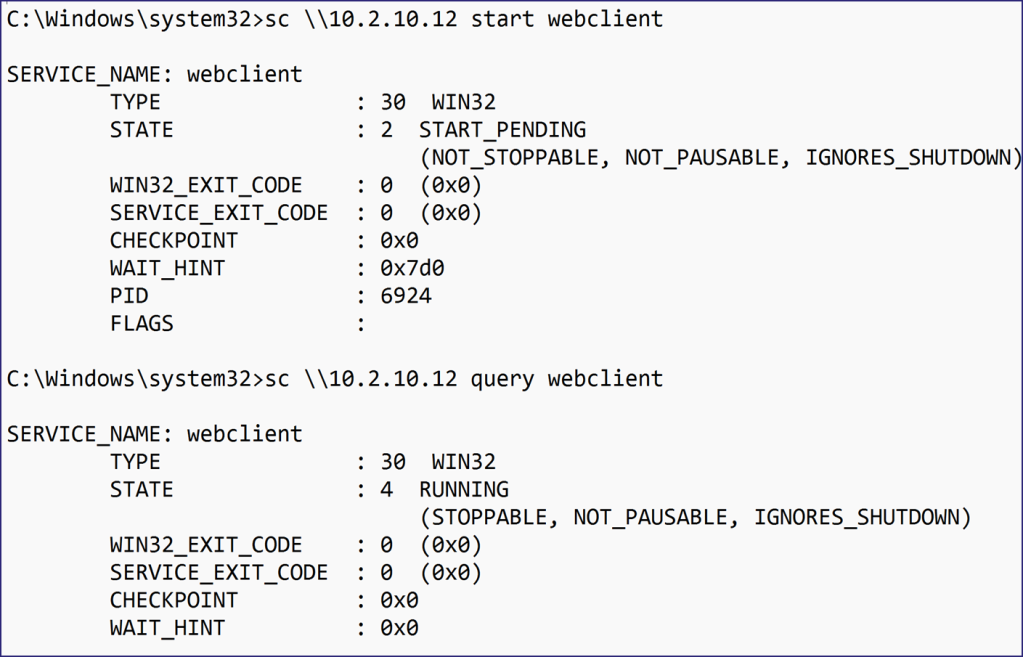
Task: Click the first TYPE value 30 WIN32
Action: tap(438, 102)
